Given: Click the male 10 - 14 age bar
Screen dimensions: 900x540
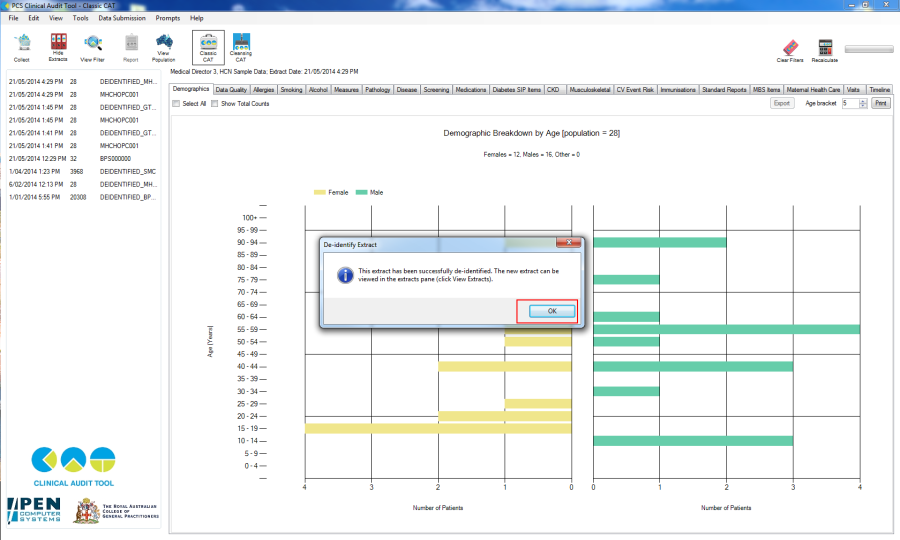Looking at the screenshot, I should (693, 441).
